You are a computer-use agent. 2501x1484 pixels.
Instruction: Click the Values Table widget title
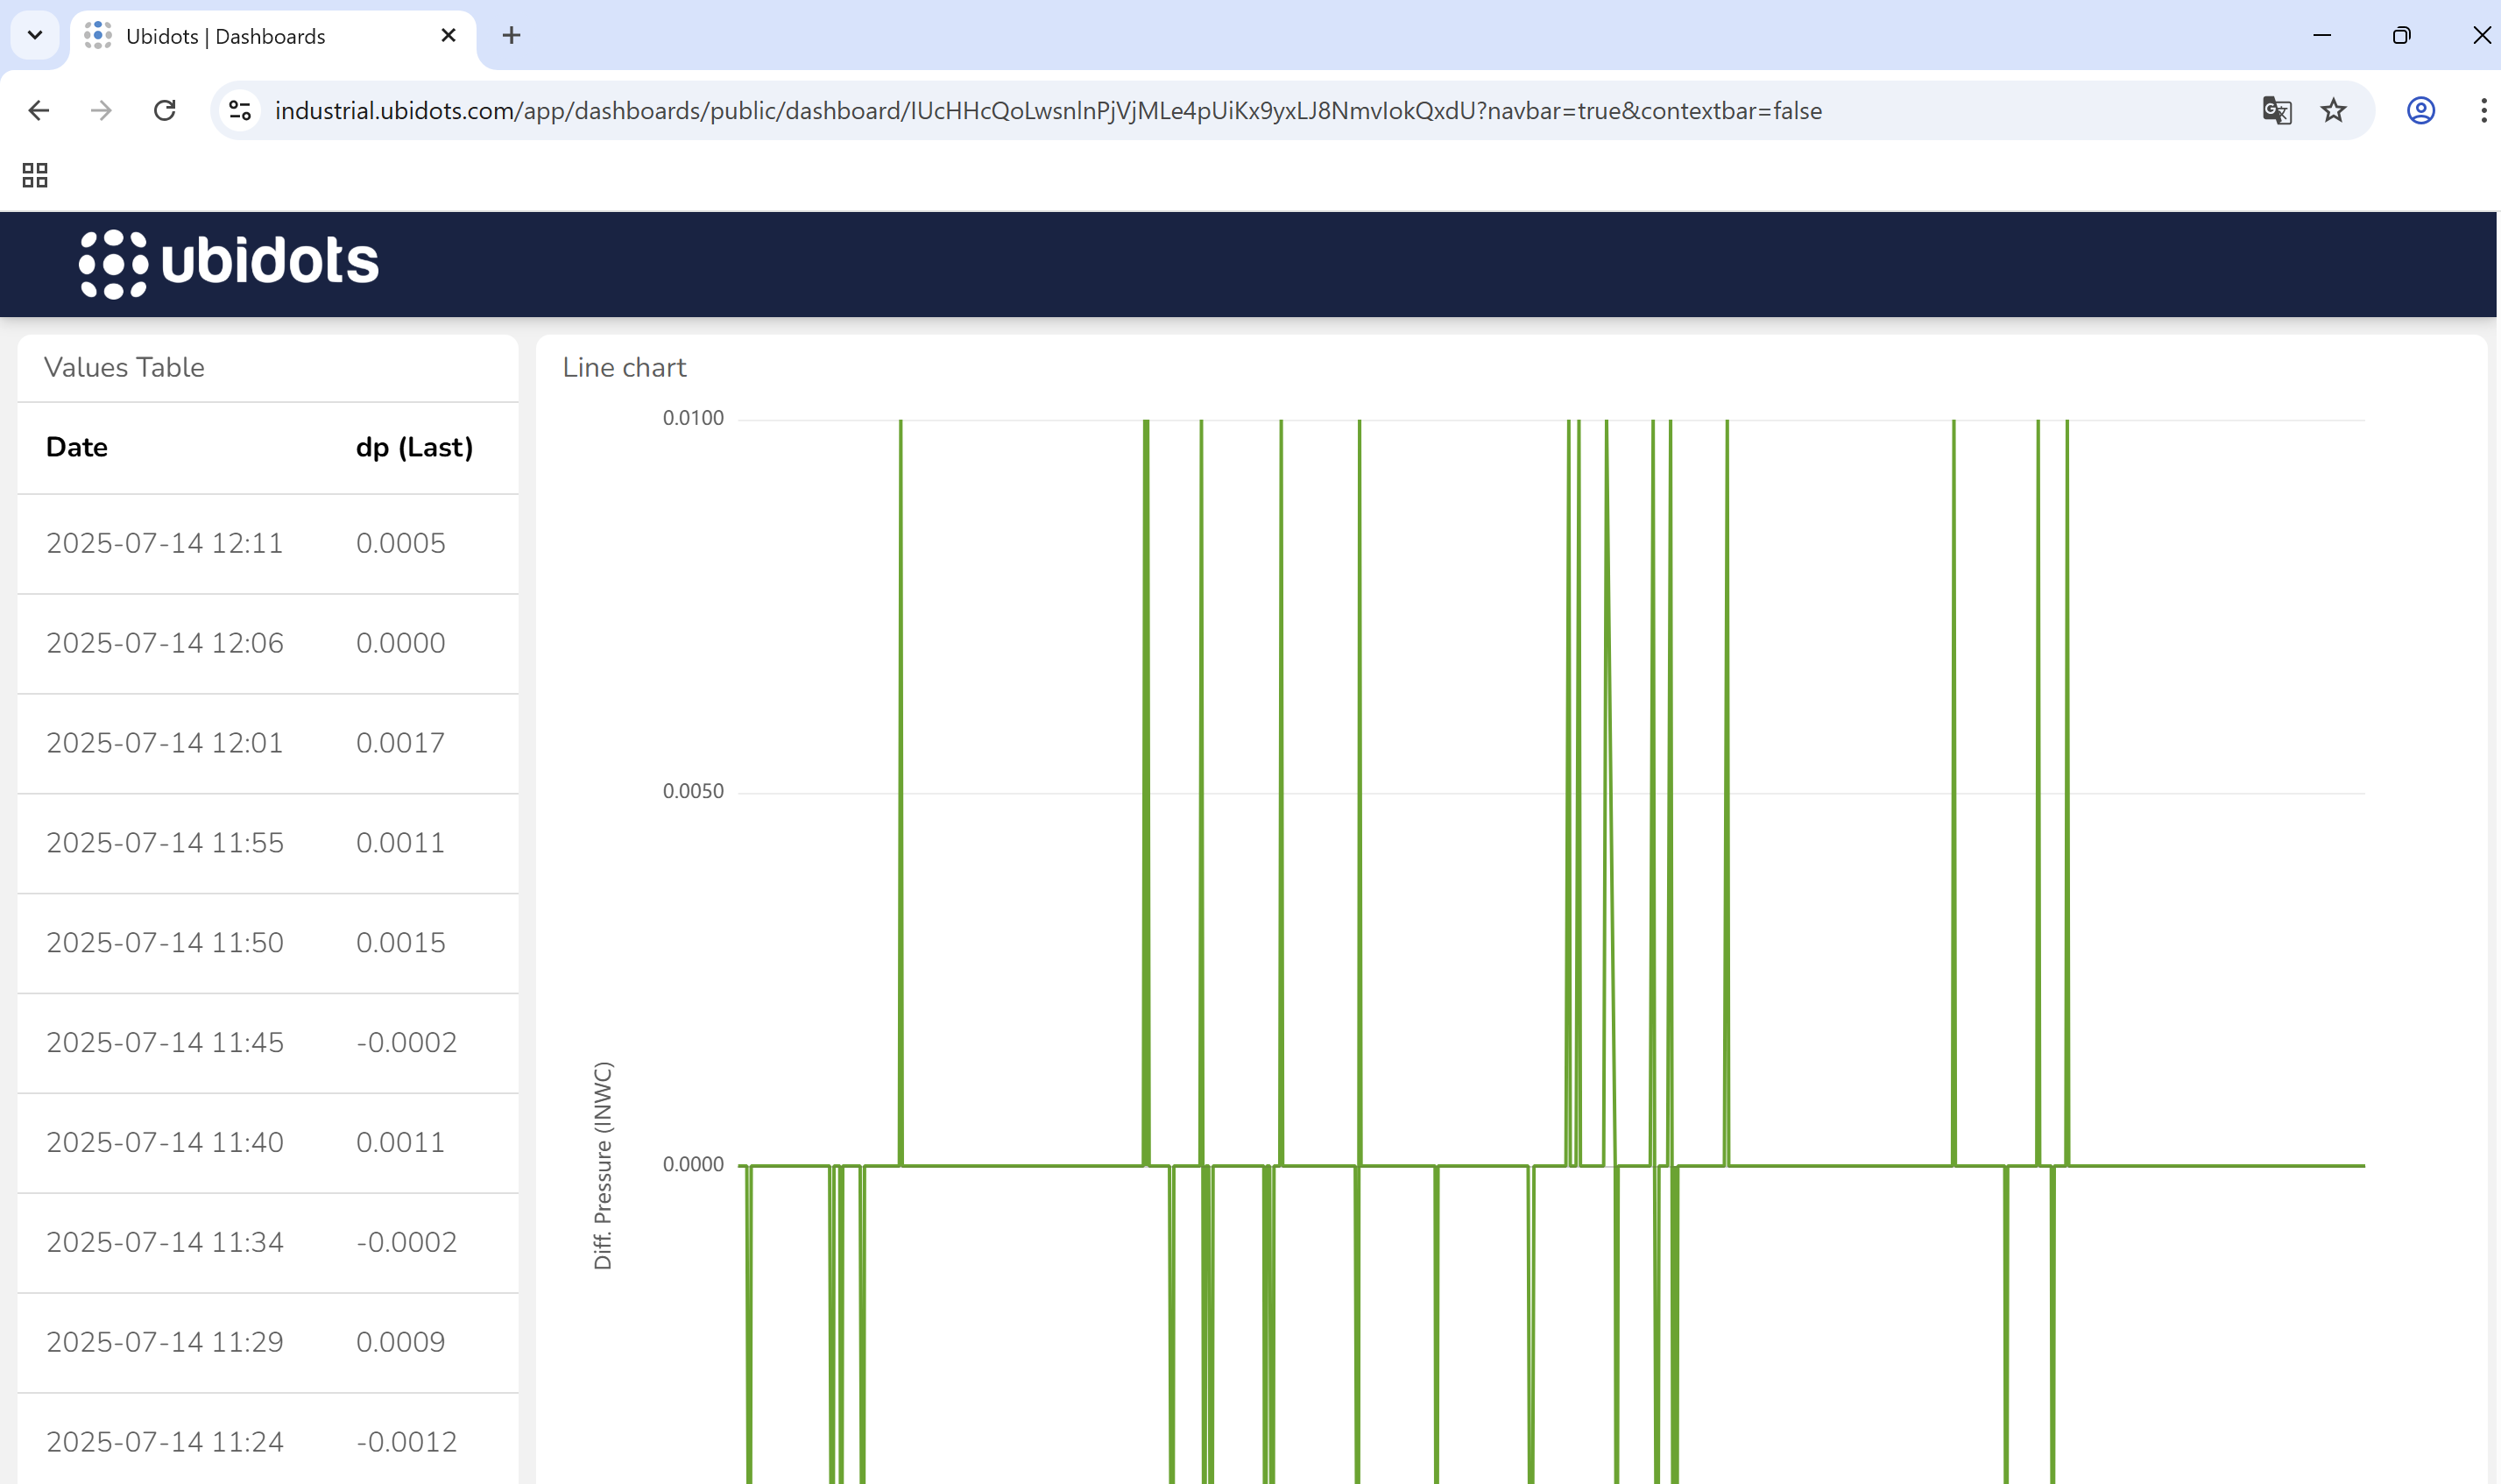124,367
